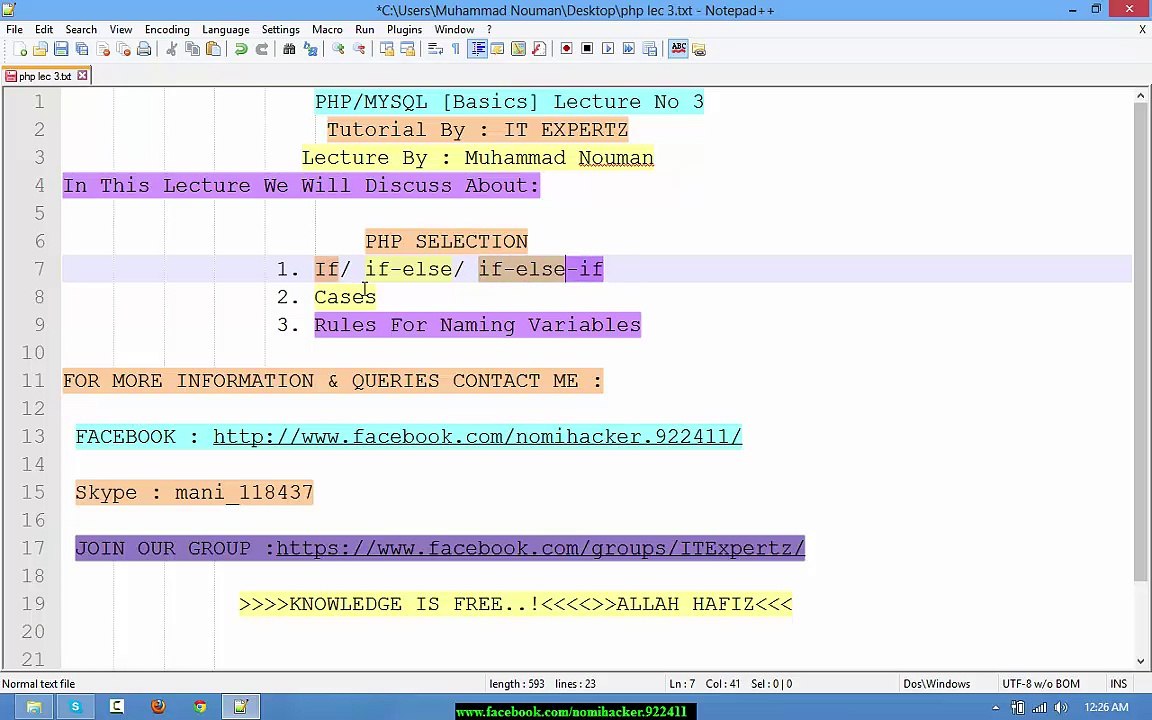
Task: Open the Search menu
Action: (81, 29)
